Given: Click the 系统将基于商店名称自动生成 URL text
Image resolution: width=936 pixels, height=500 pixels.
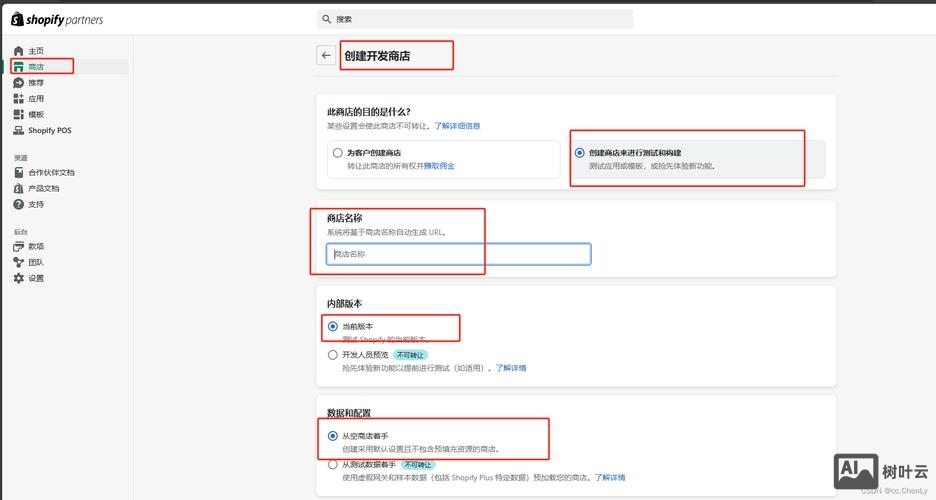Looking at the screenshot, I should click(387, 232).
